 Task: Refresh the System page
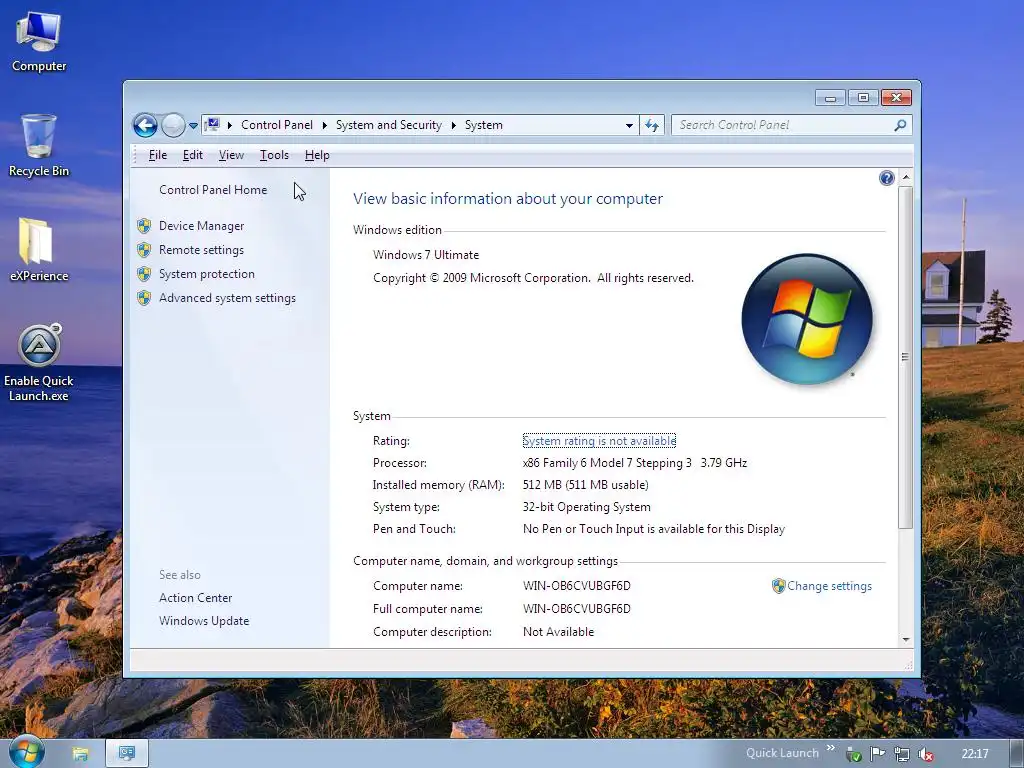(652, 125)
